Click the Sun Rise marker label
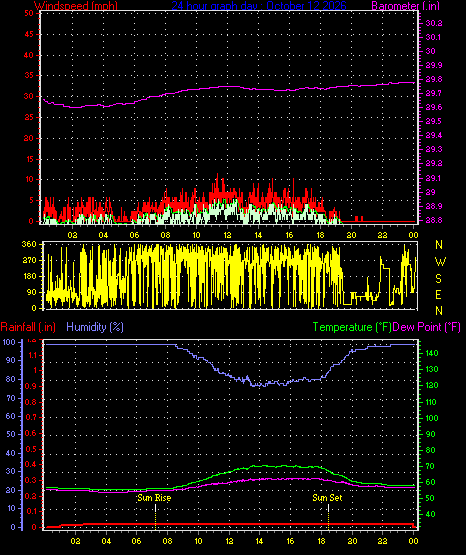Viewport: 466px width, 555px height. coord(154,498)
